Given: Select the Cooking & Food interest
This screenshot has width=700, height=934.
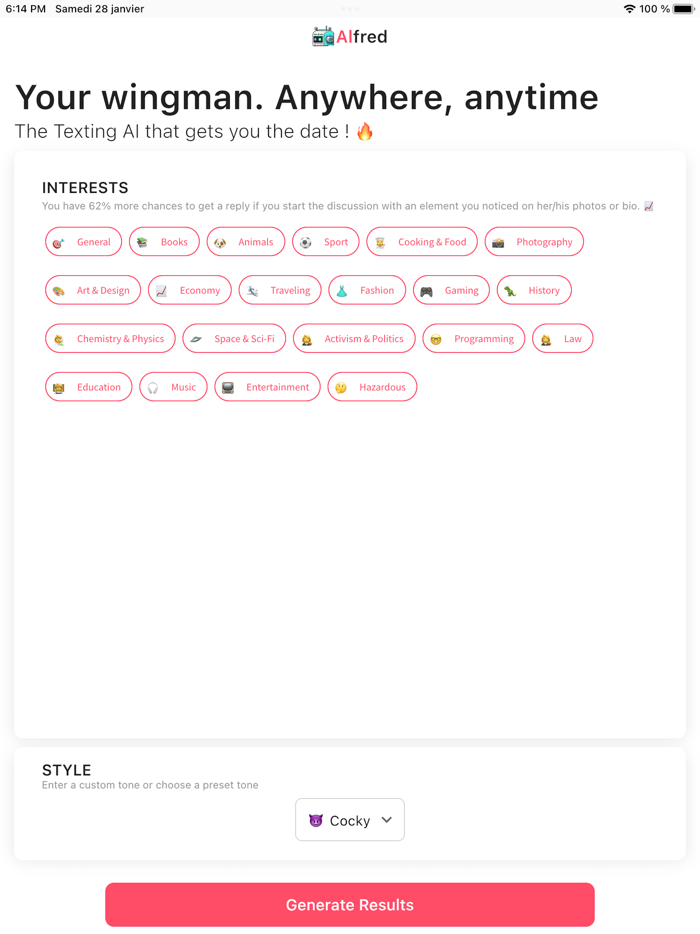Looking at the screenshot, I should click(422, 242).
